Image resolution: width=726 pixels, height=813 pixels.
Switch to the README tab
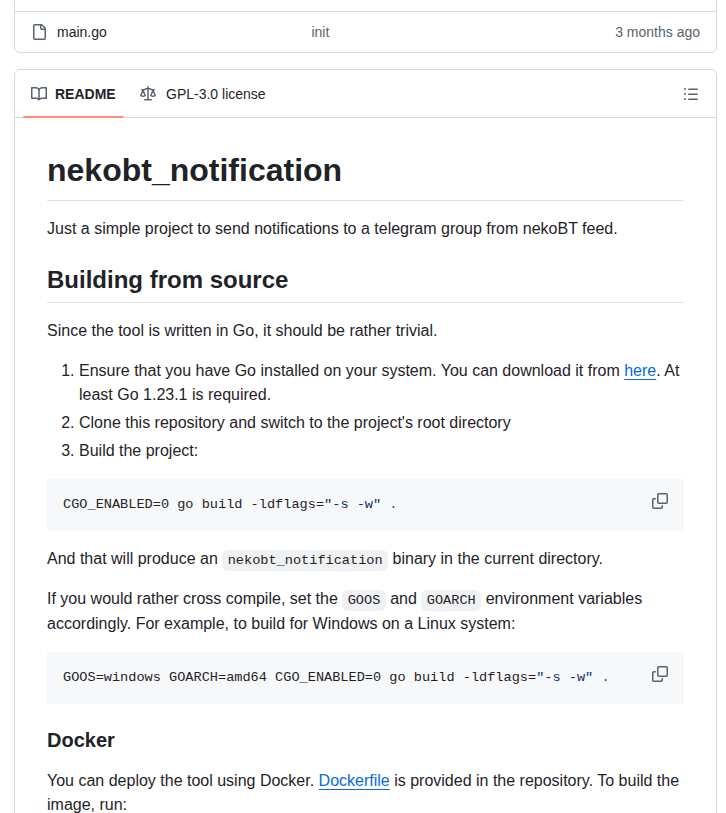(73, 94)
